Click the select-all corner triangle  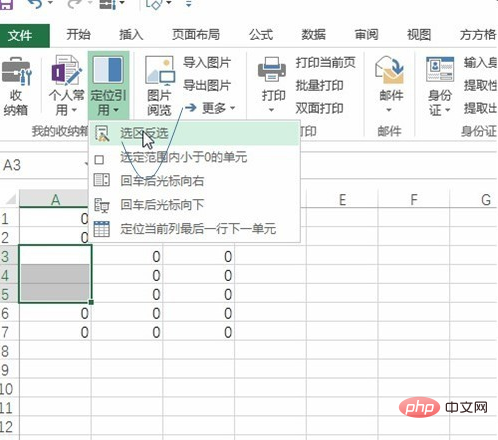11,199
